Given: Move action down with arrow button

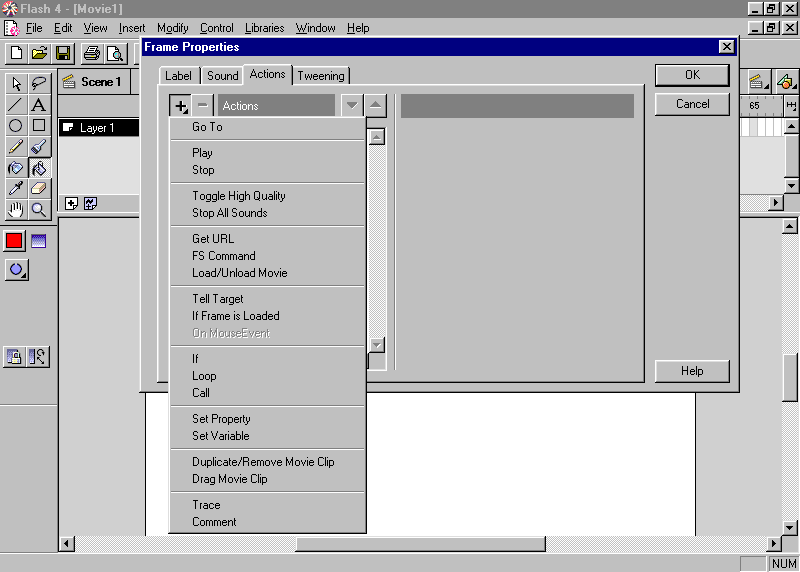Looking at the screenshot, I should (352, 106).
